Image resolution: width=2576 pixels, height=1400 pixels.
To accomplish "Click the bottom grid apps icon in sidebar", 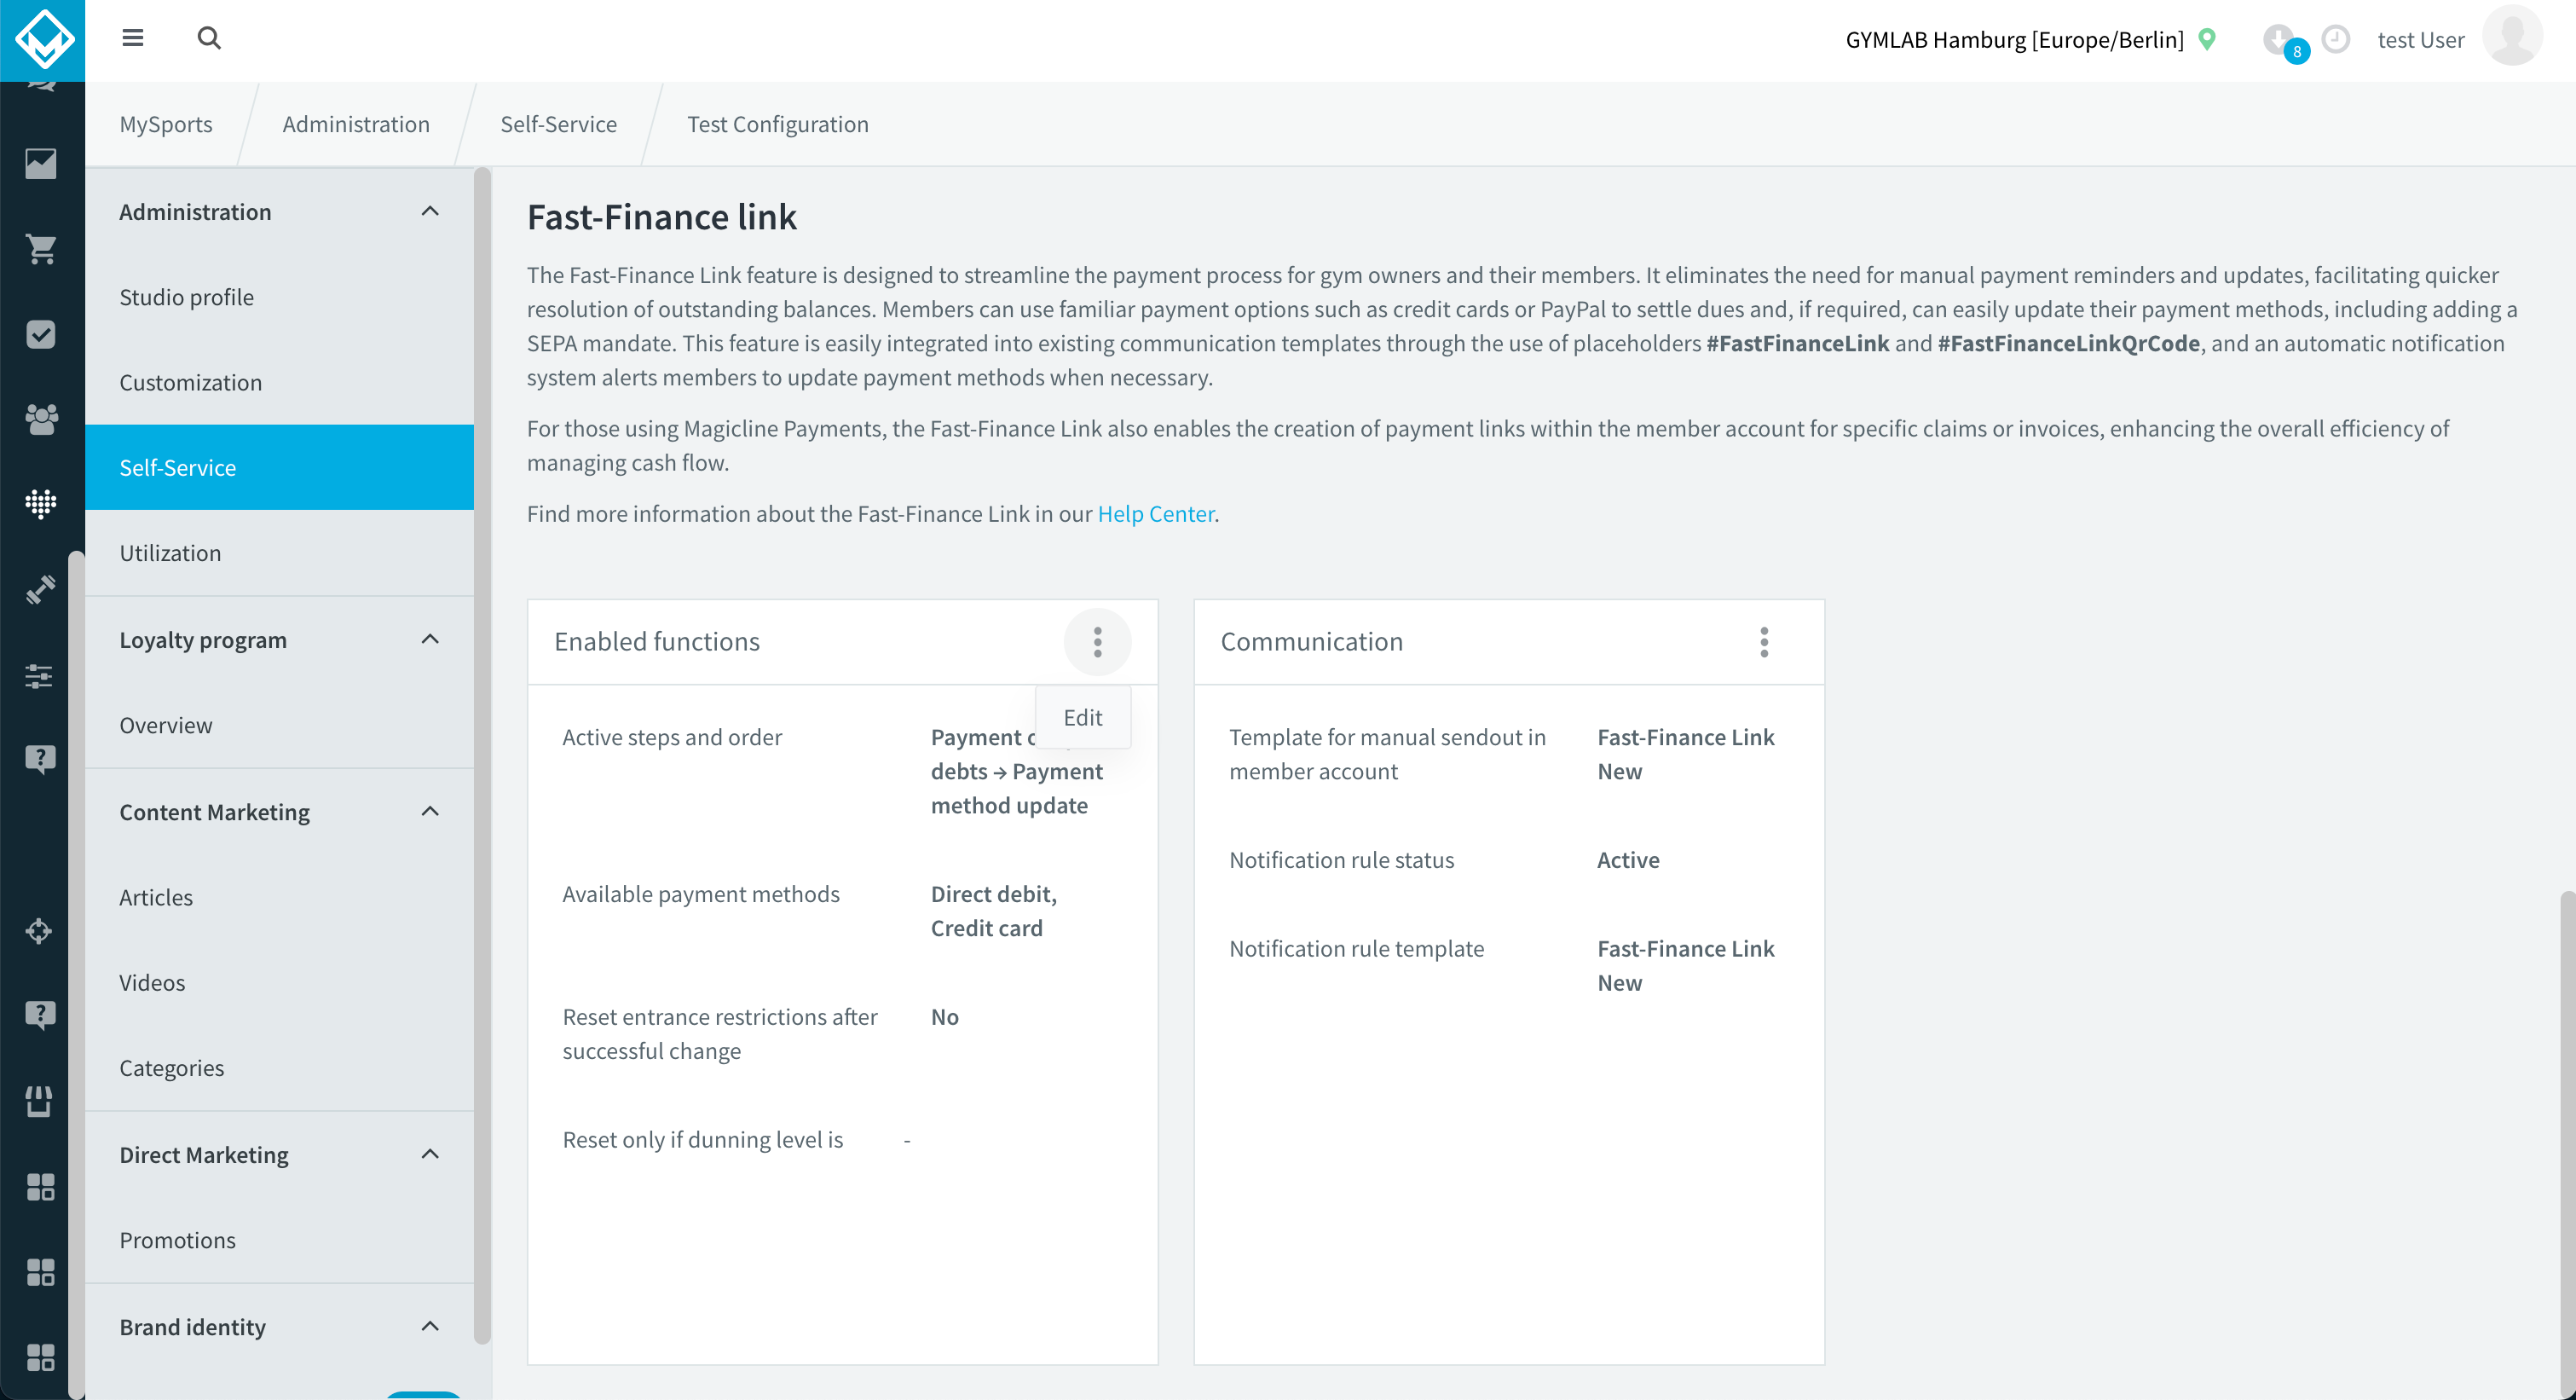I will click(x=41, y=1357).
